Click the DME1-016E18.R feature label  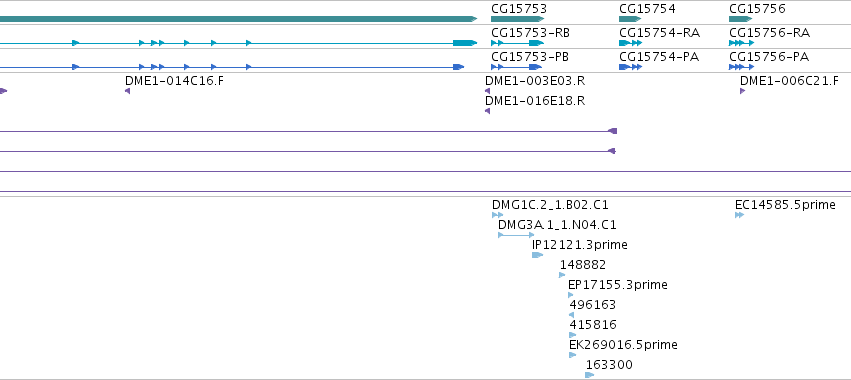pos(535,100)
